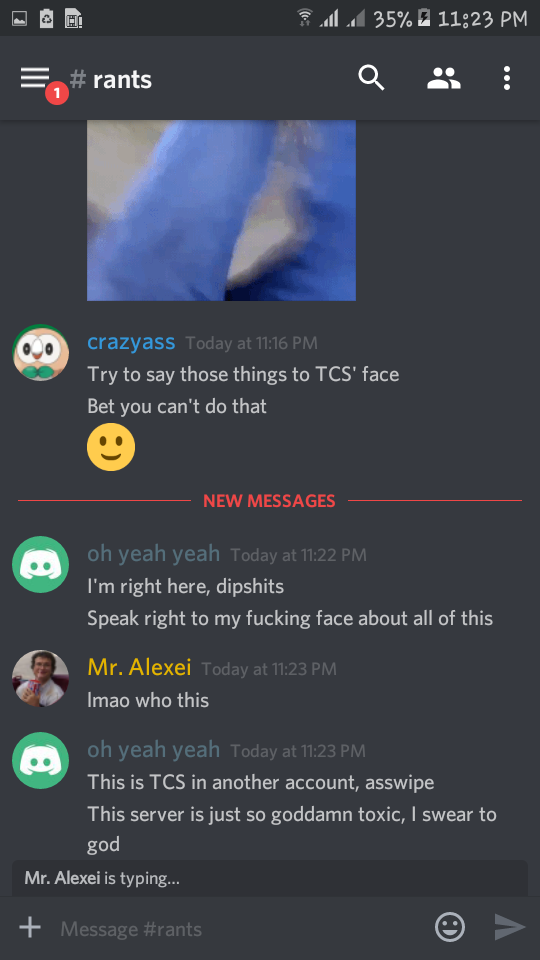This screenshot has width=540, height=960.
Task: Tap the #rants channel title
Action: [x=111, y=79]
